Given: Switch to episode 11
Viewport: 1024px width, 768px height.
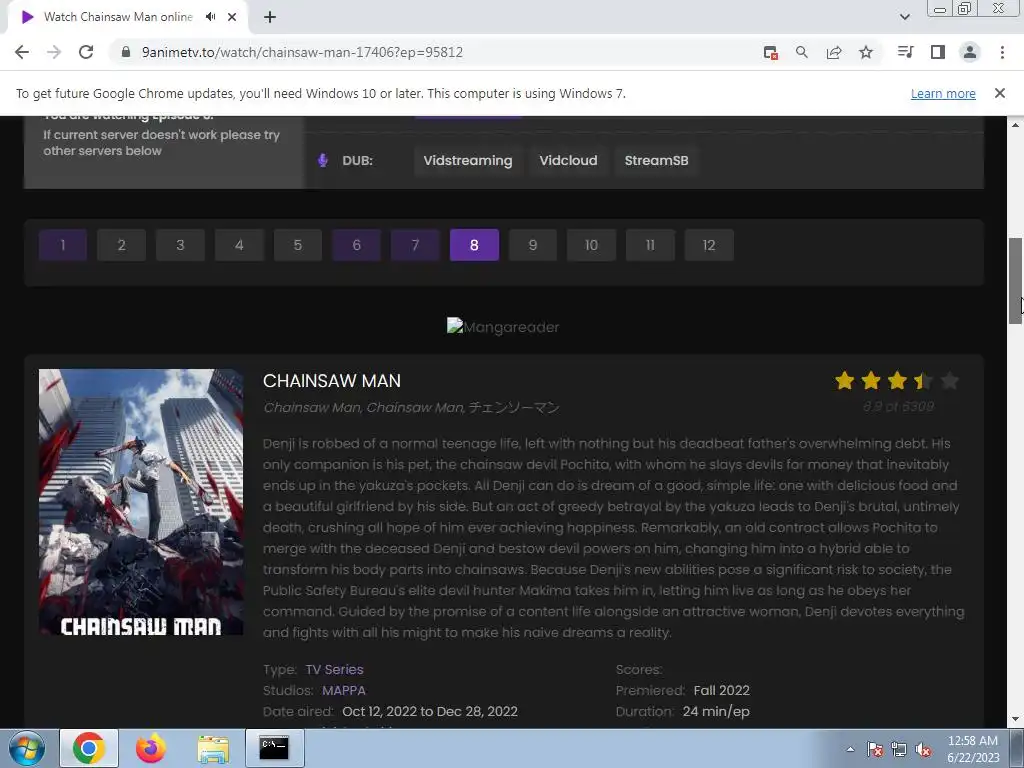Looking at the screenshot, I should click(x=650, y=245).
